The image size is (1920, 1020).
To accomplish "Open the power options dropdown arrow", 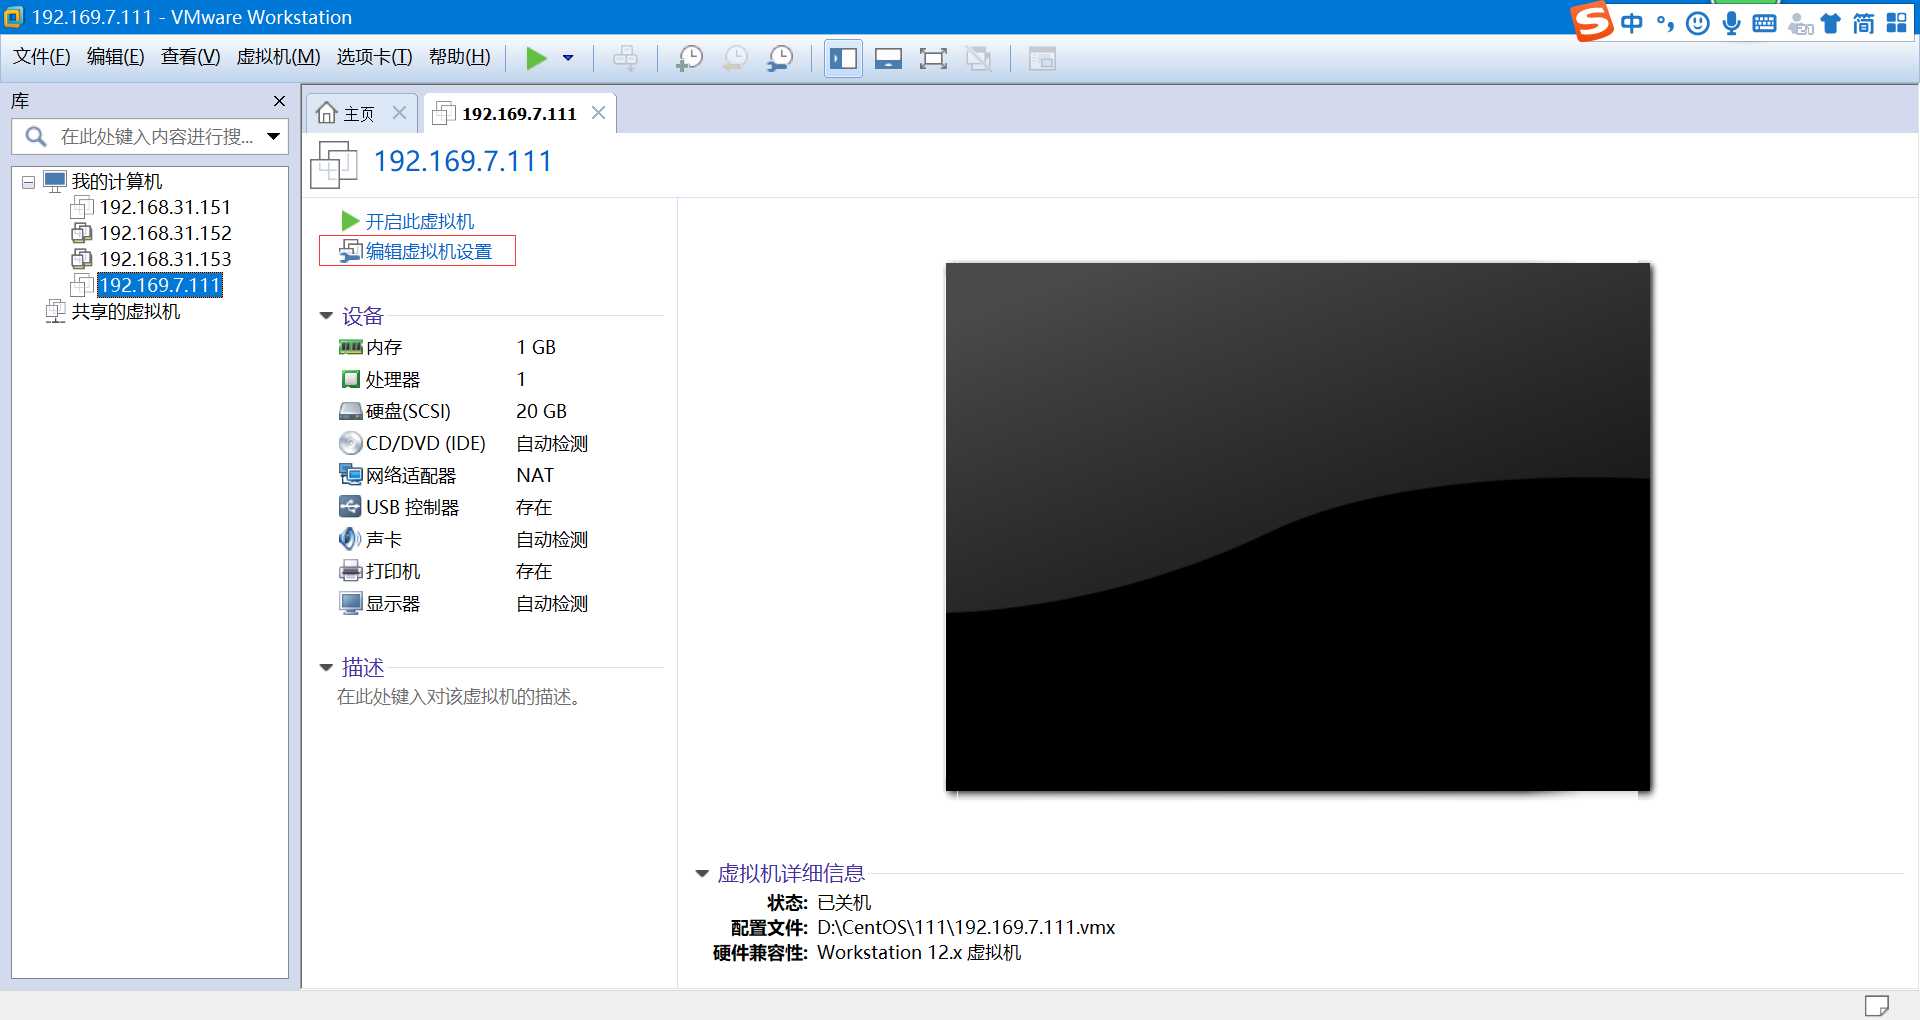I will pos(568,58).
